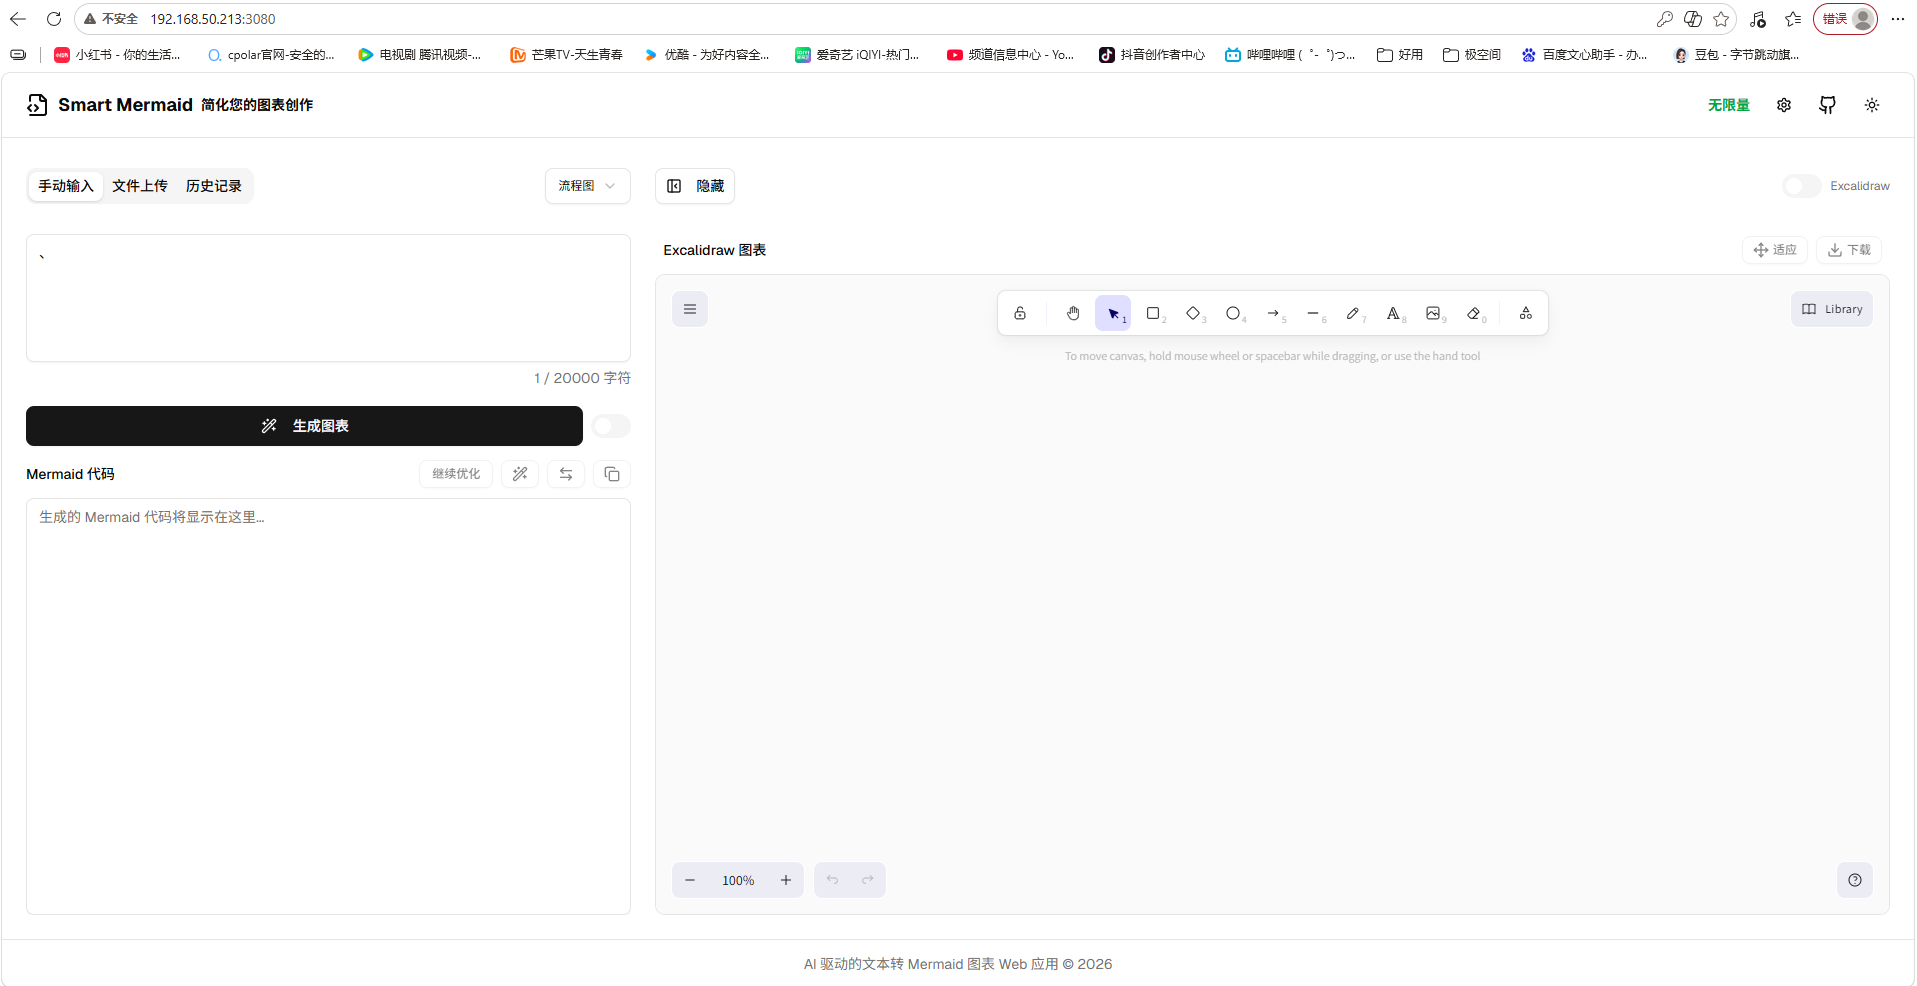Open the Excalidraw Library panel

1832,309
